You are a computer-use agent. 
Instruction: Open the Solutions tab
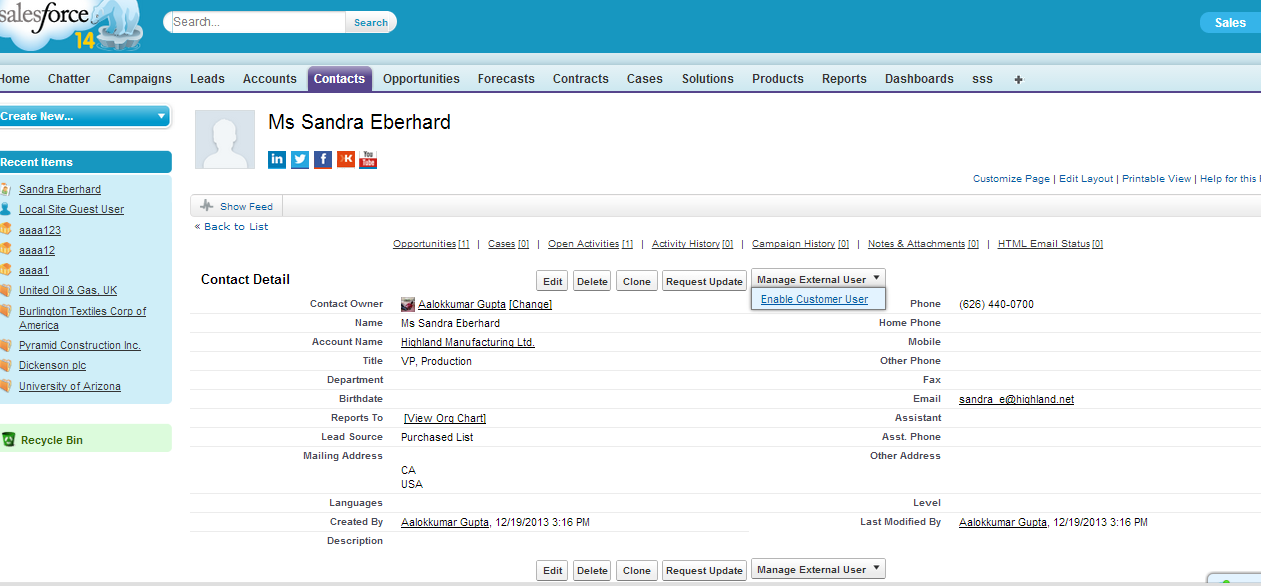pos(708,79)
